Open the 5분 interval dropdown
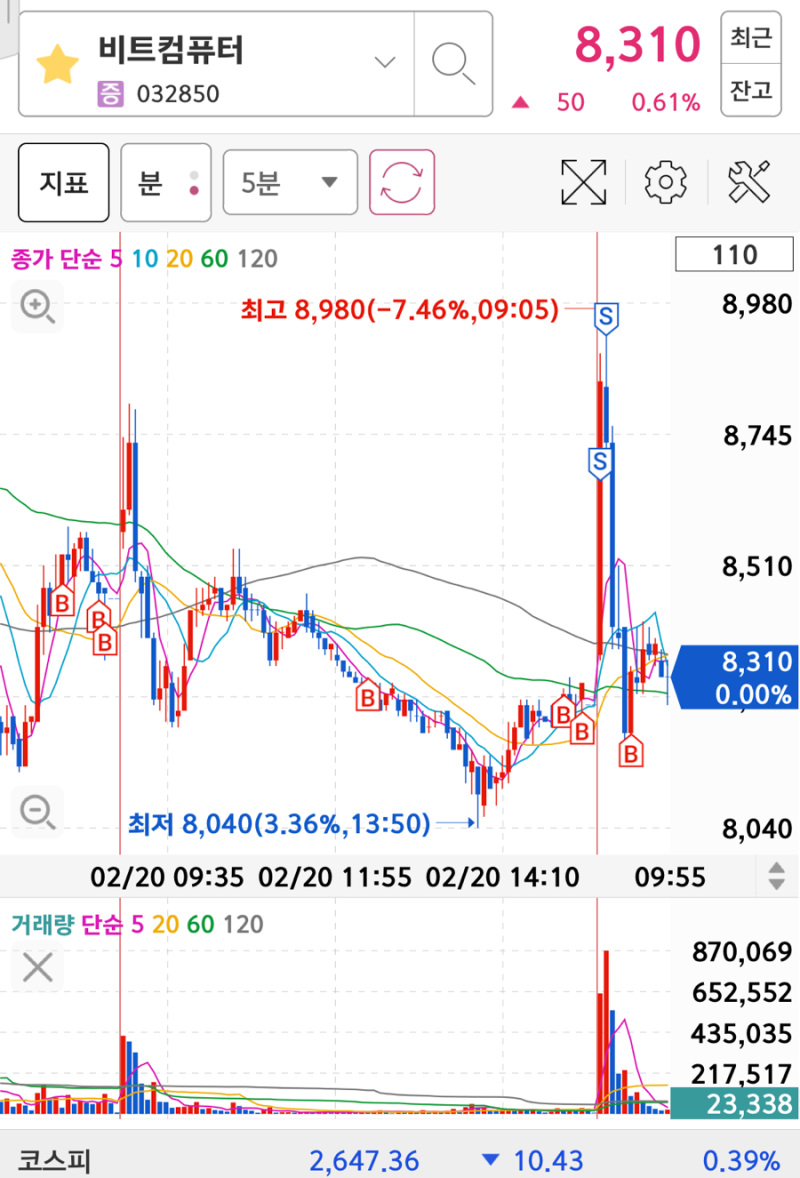This screenshot has height=1178, width=800. pyautogui.click(x=290, y=183)
